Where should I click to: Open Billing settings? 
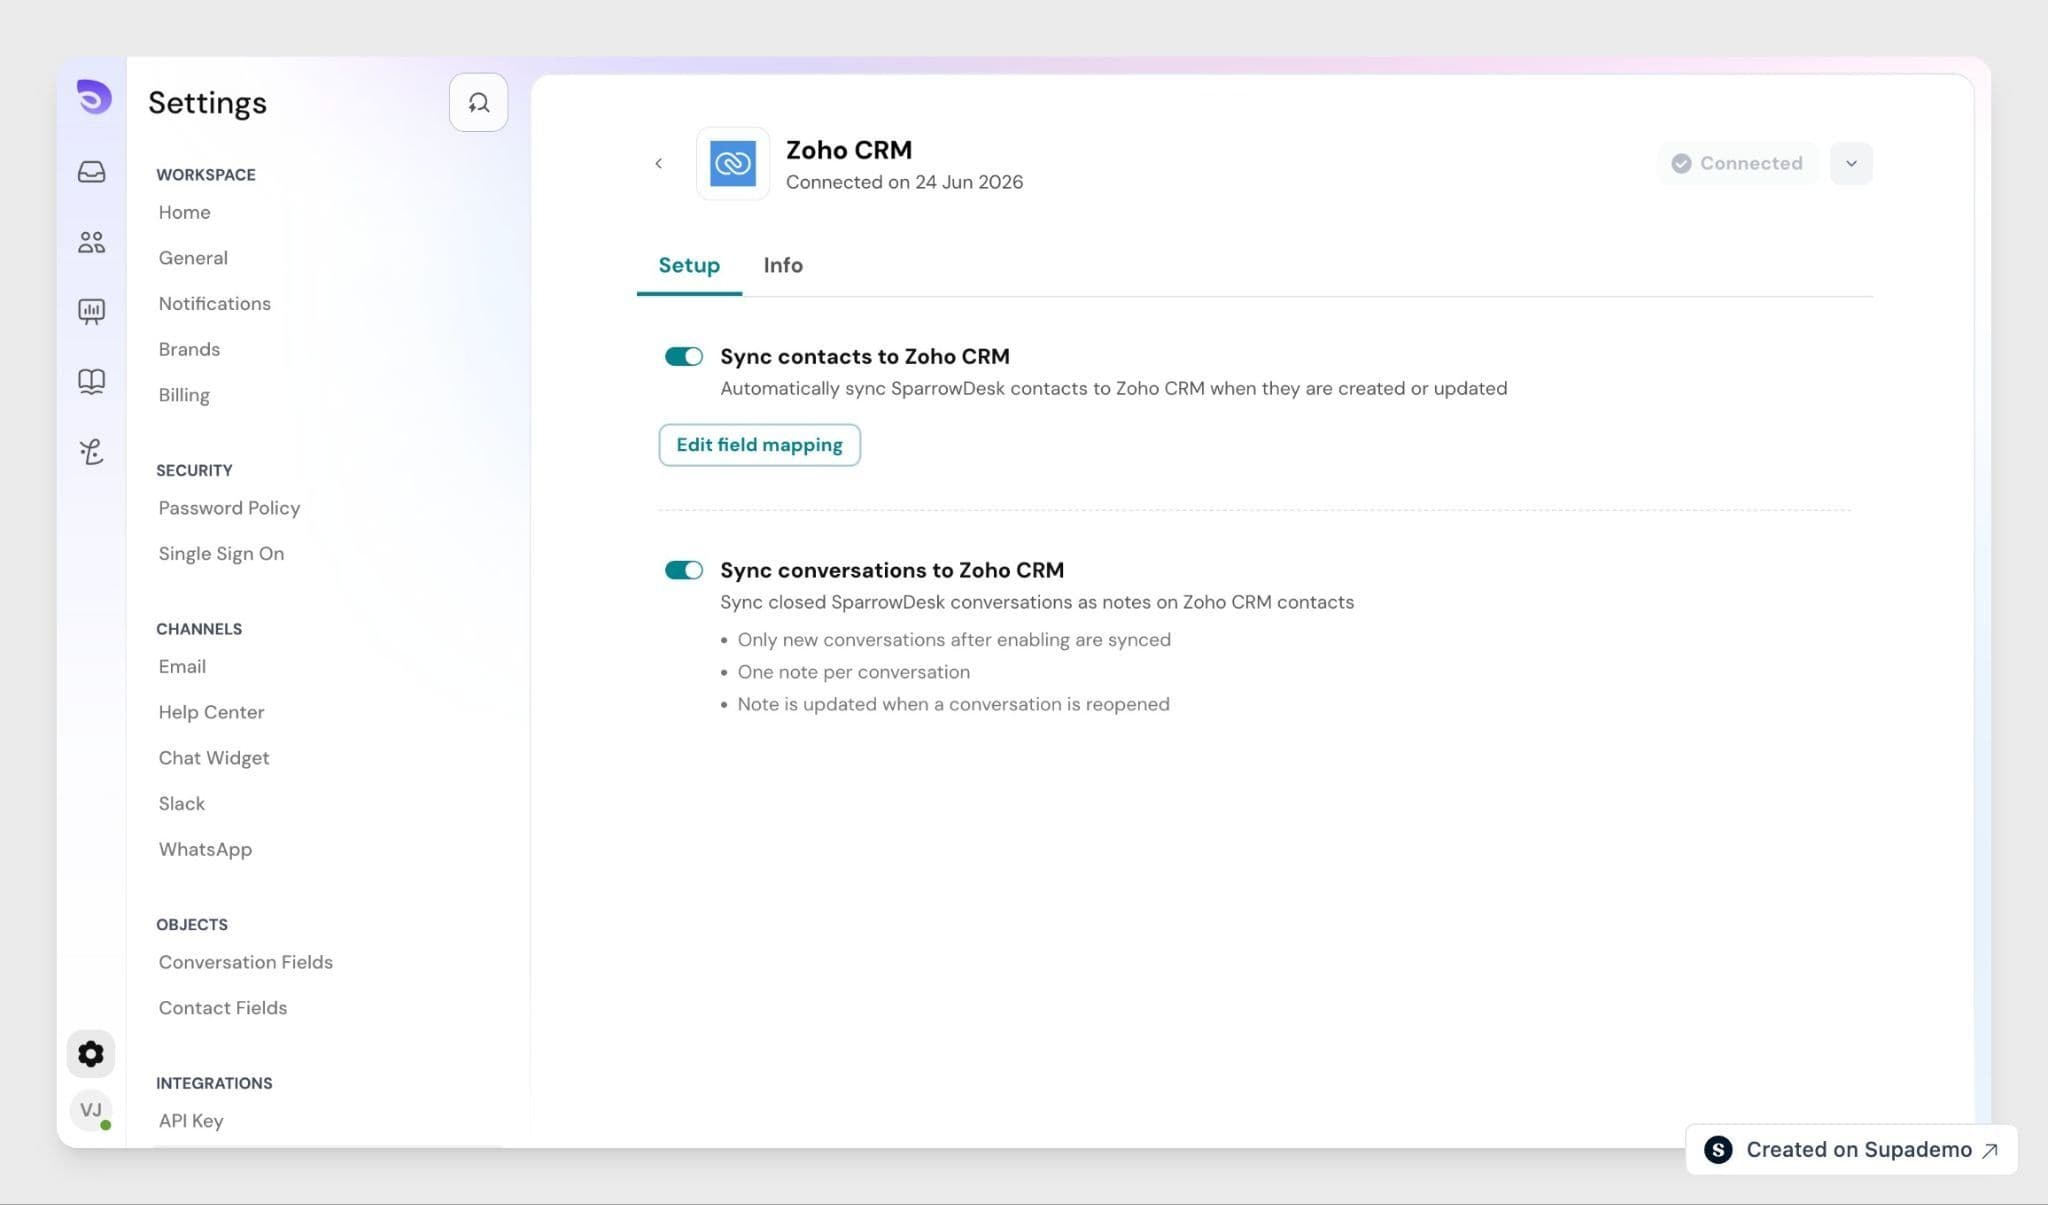184,395
